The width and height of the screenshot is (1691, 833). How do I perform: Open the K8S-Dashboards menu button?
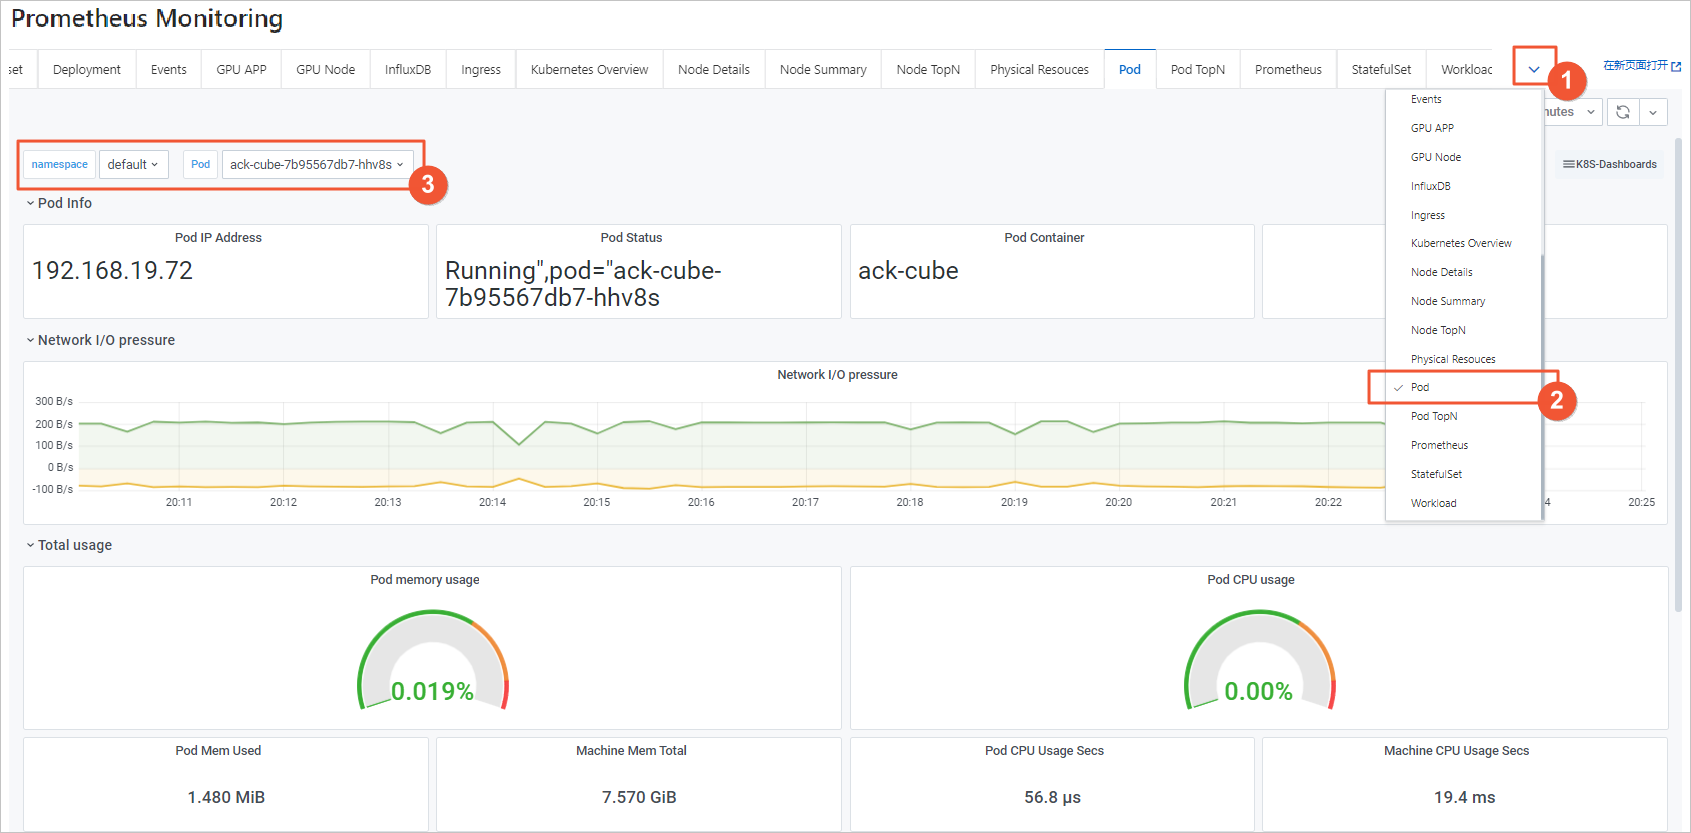click(1610, 164)
